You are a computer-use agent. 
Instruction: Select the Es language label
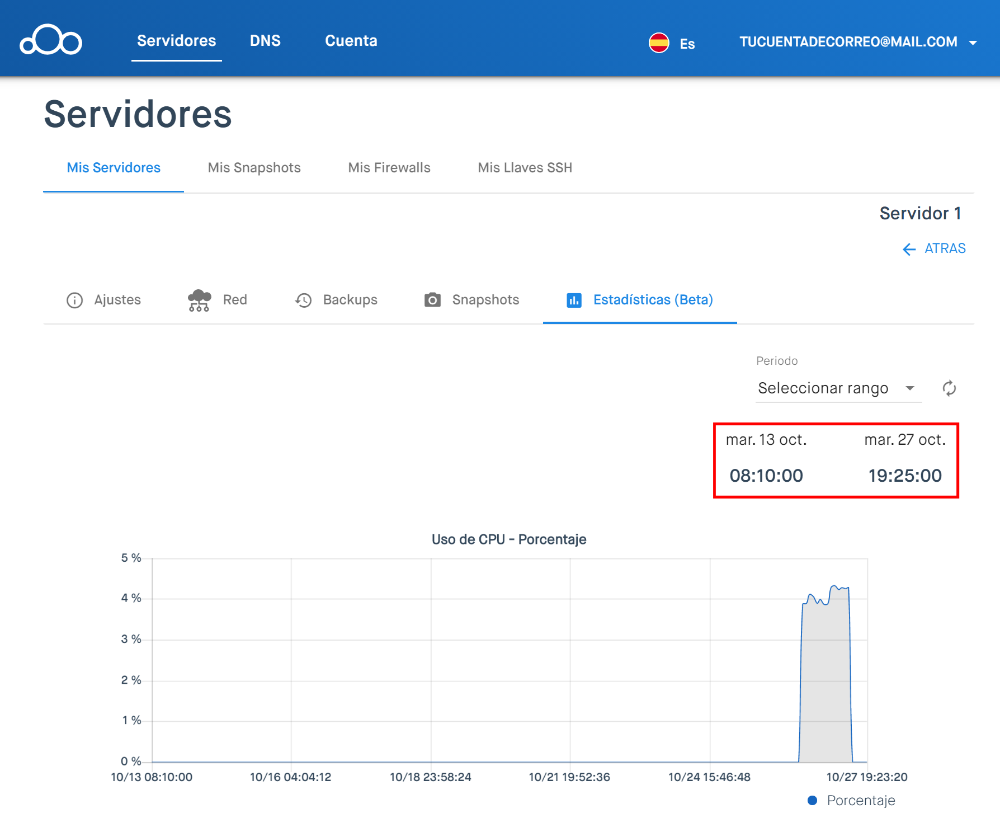[687, 44]
